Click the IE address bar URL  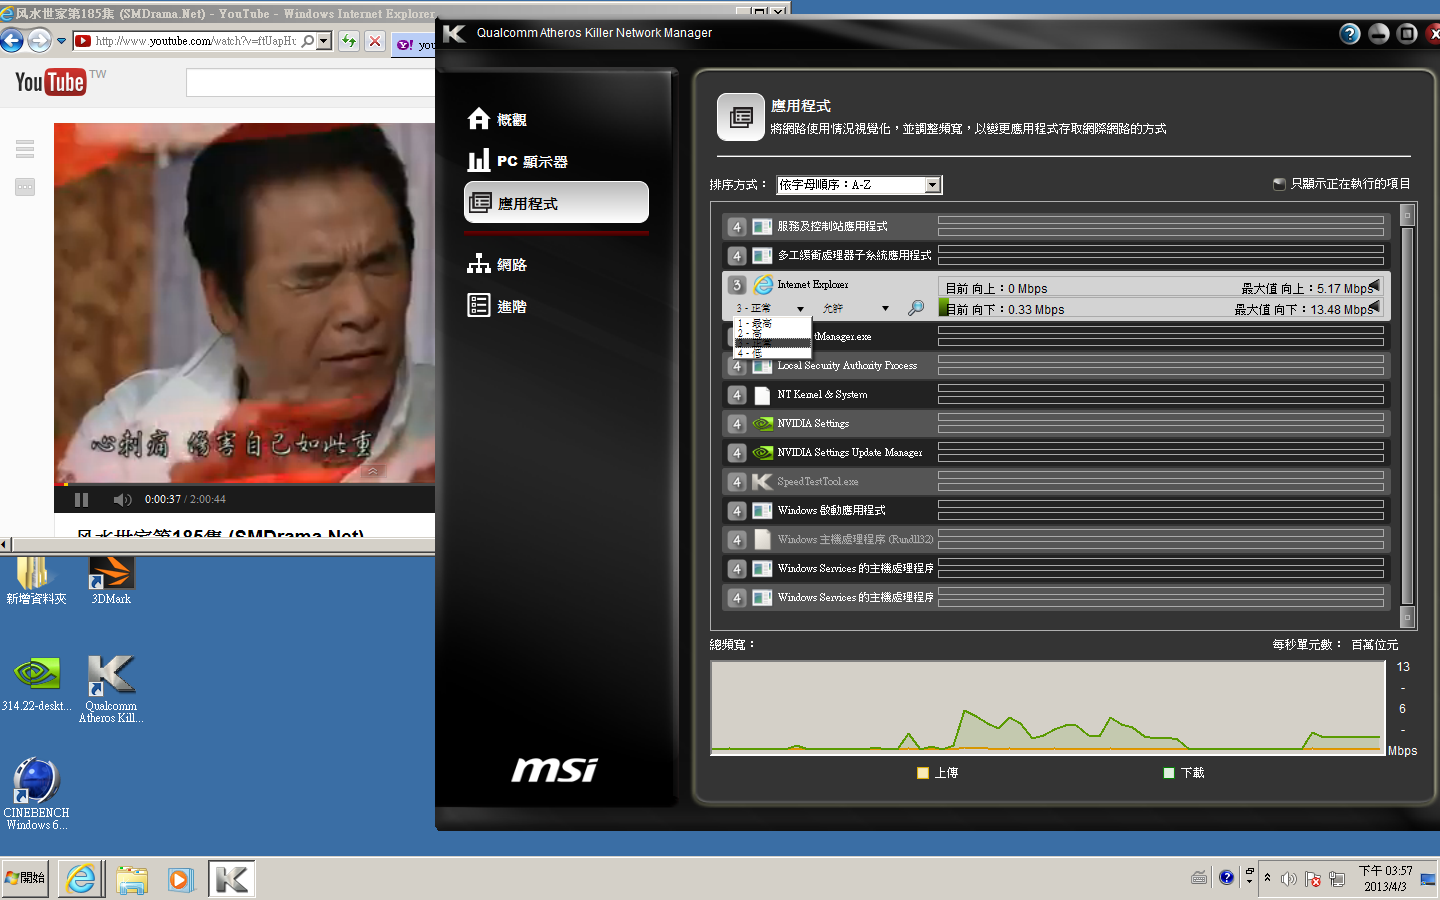coord(196,41)
